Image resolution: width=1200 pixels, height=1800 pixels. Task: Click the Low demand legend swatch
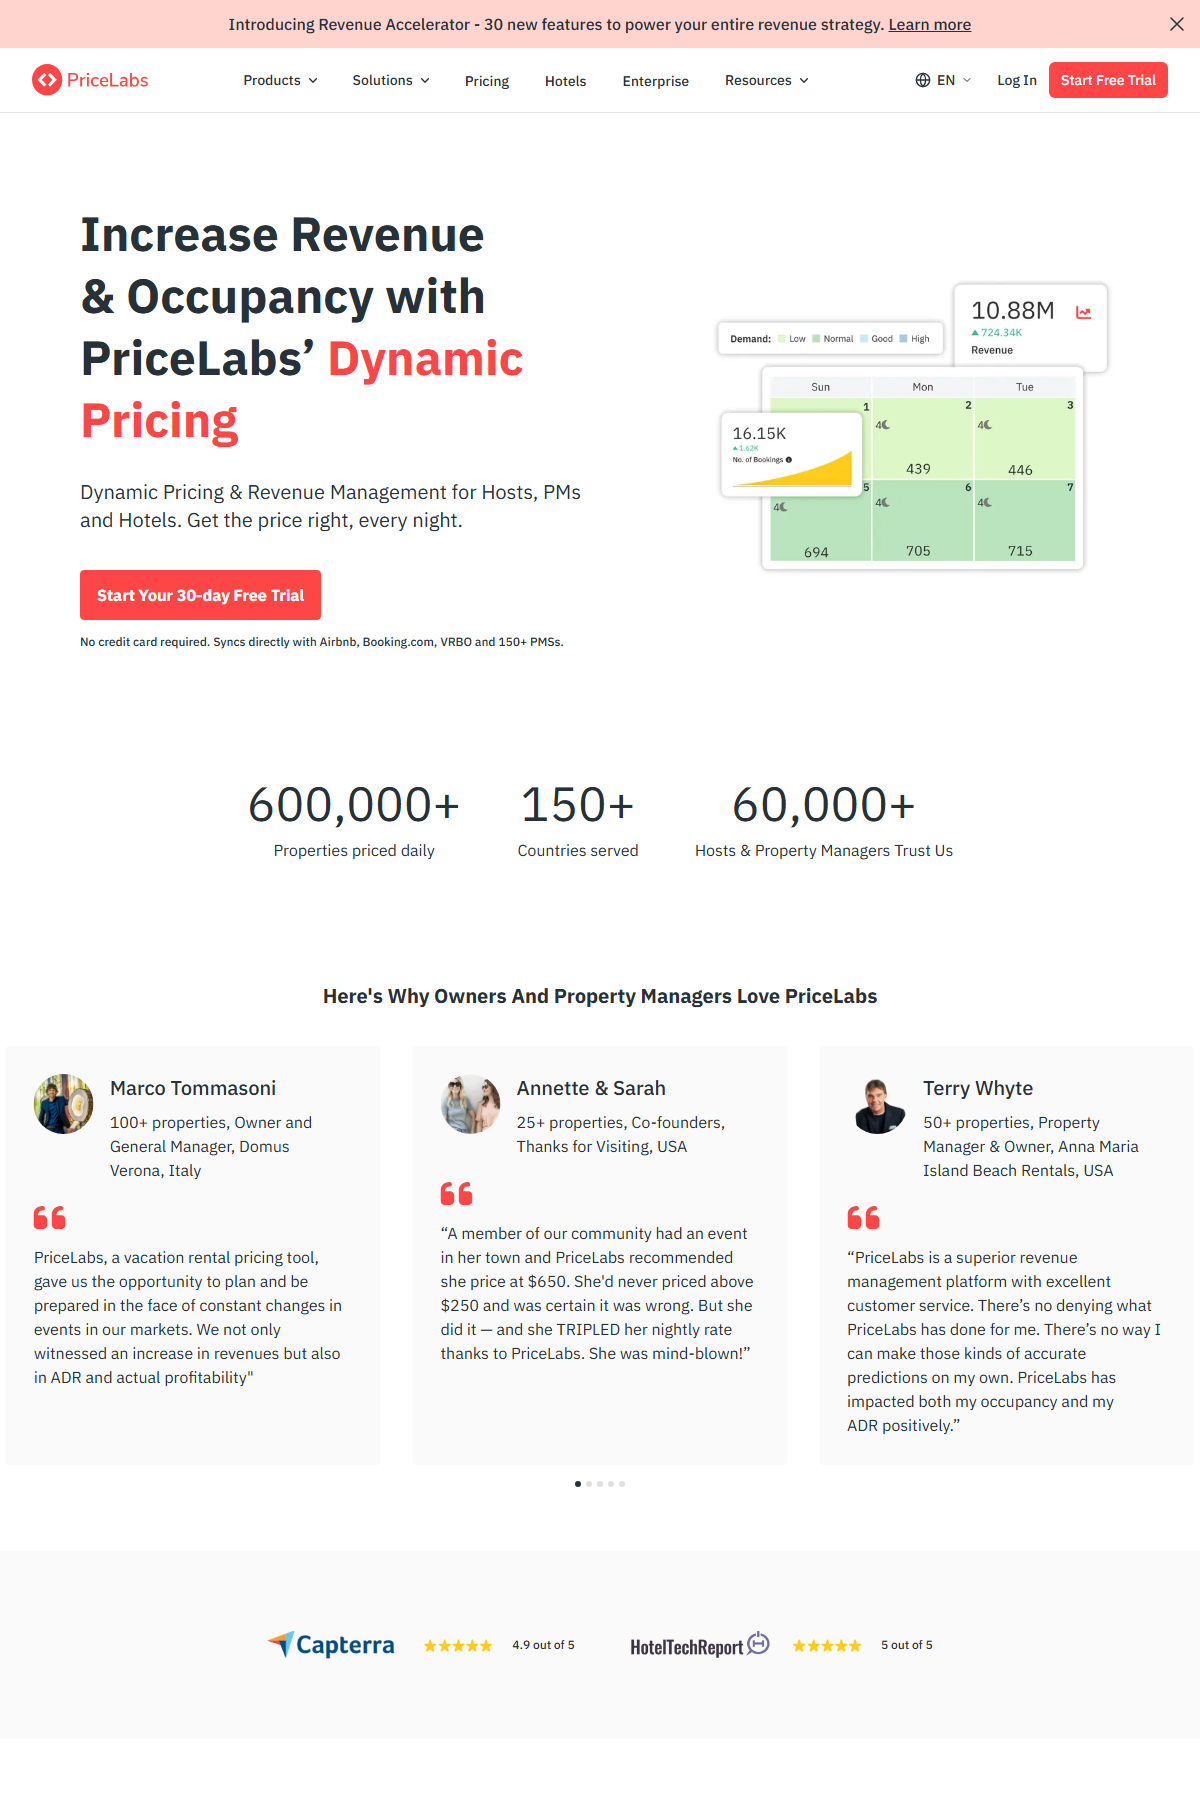coord(782,339)
